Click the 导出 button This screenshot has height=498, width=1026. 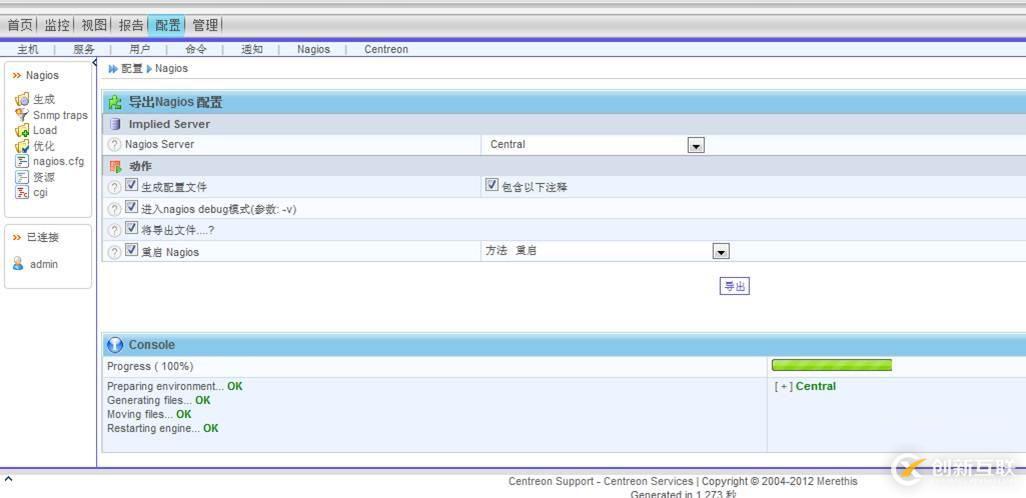point(734,287)
